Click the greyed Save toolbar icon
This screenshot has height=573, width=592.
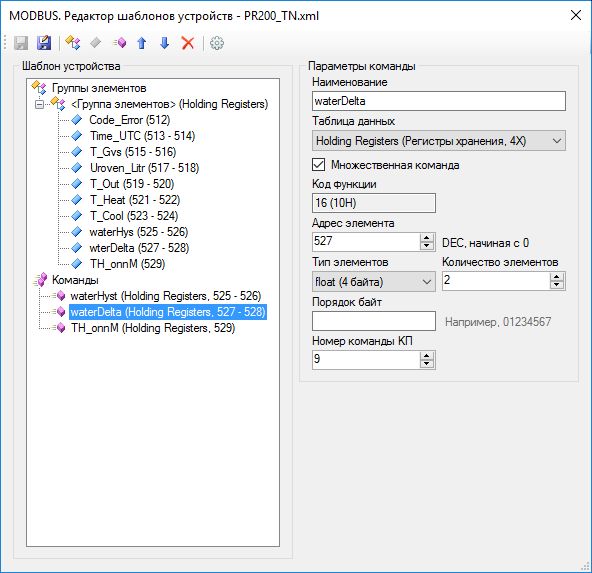(21, 43)
